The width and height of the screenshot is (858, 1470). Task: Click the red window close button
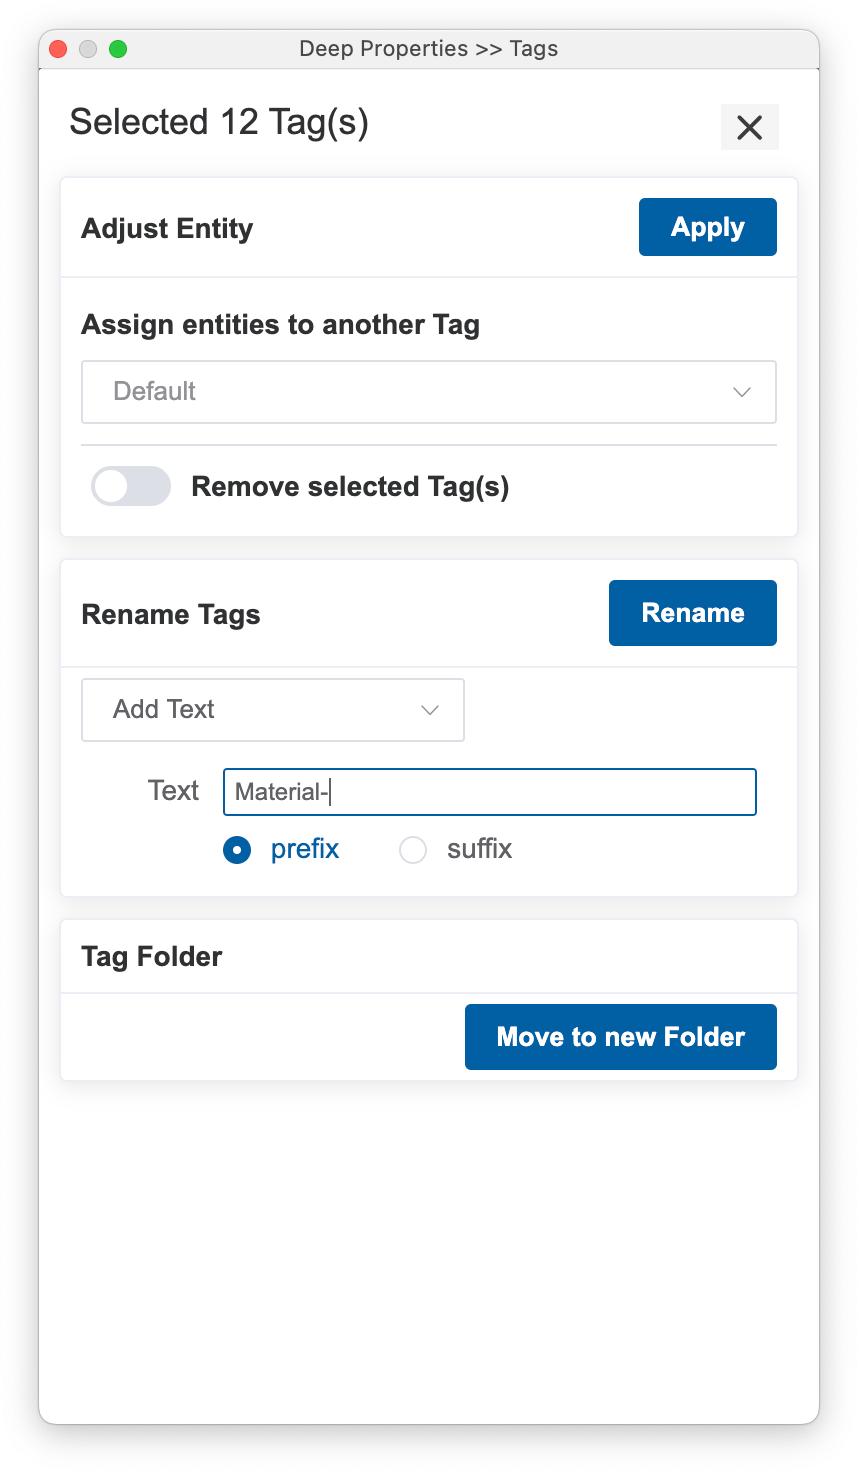58,49
